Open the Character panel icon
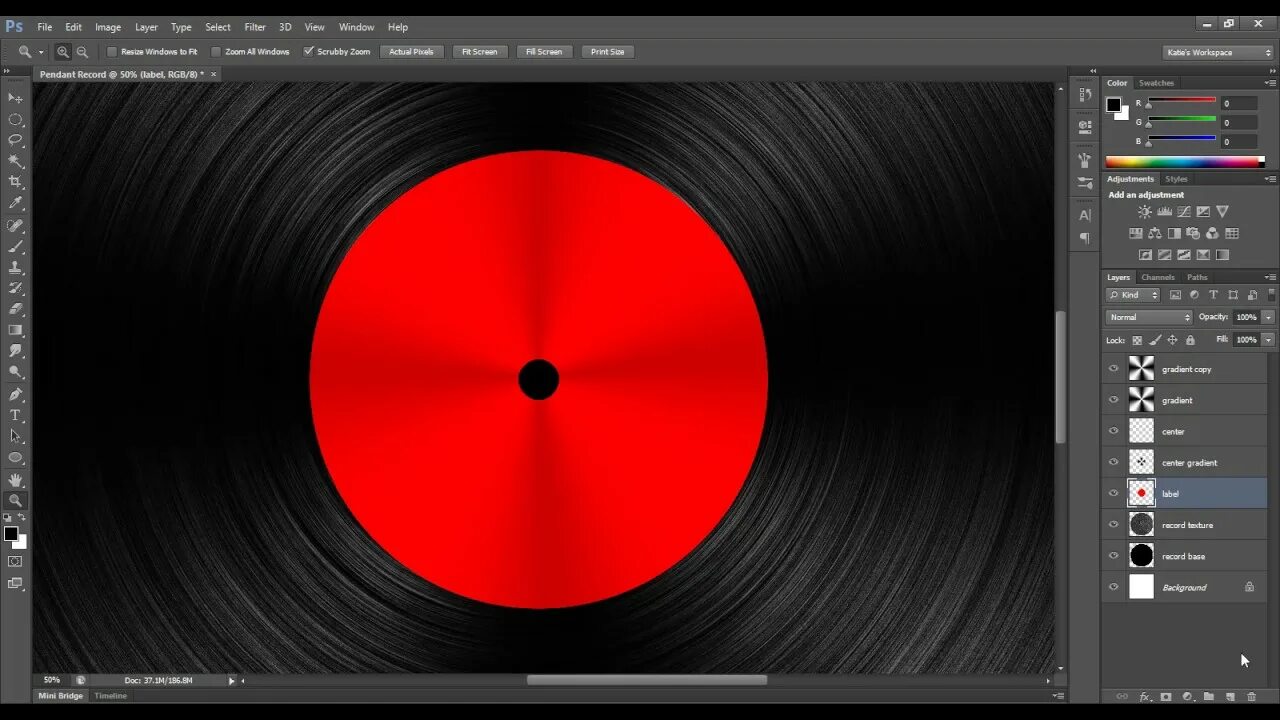Viewport: 1280px width, 720px height. [x=1085, y=215]
